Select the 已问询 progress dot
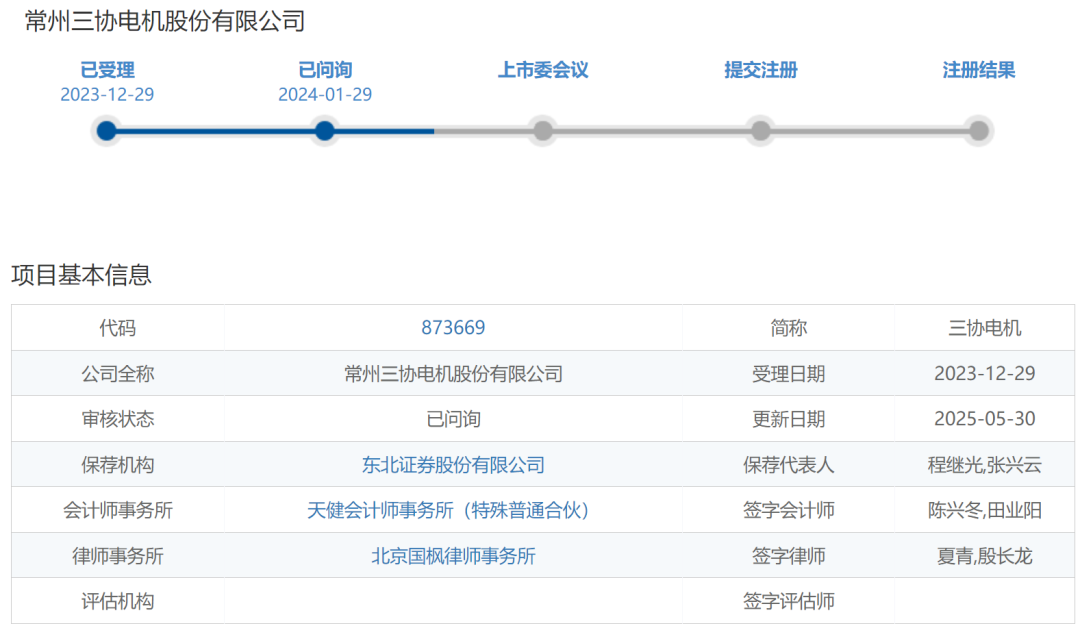This screenshot has width=1080, height=628. pyautogui.click(x=324, y=131)
